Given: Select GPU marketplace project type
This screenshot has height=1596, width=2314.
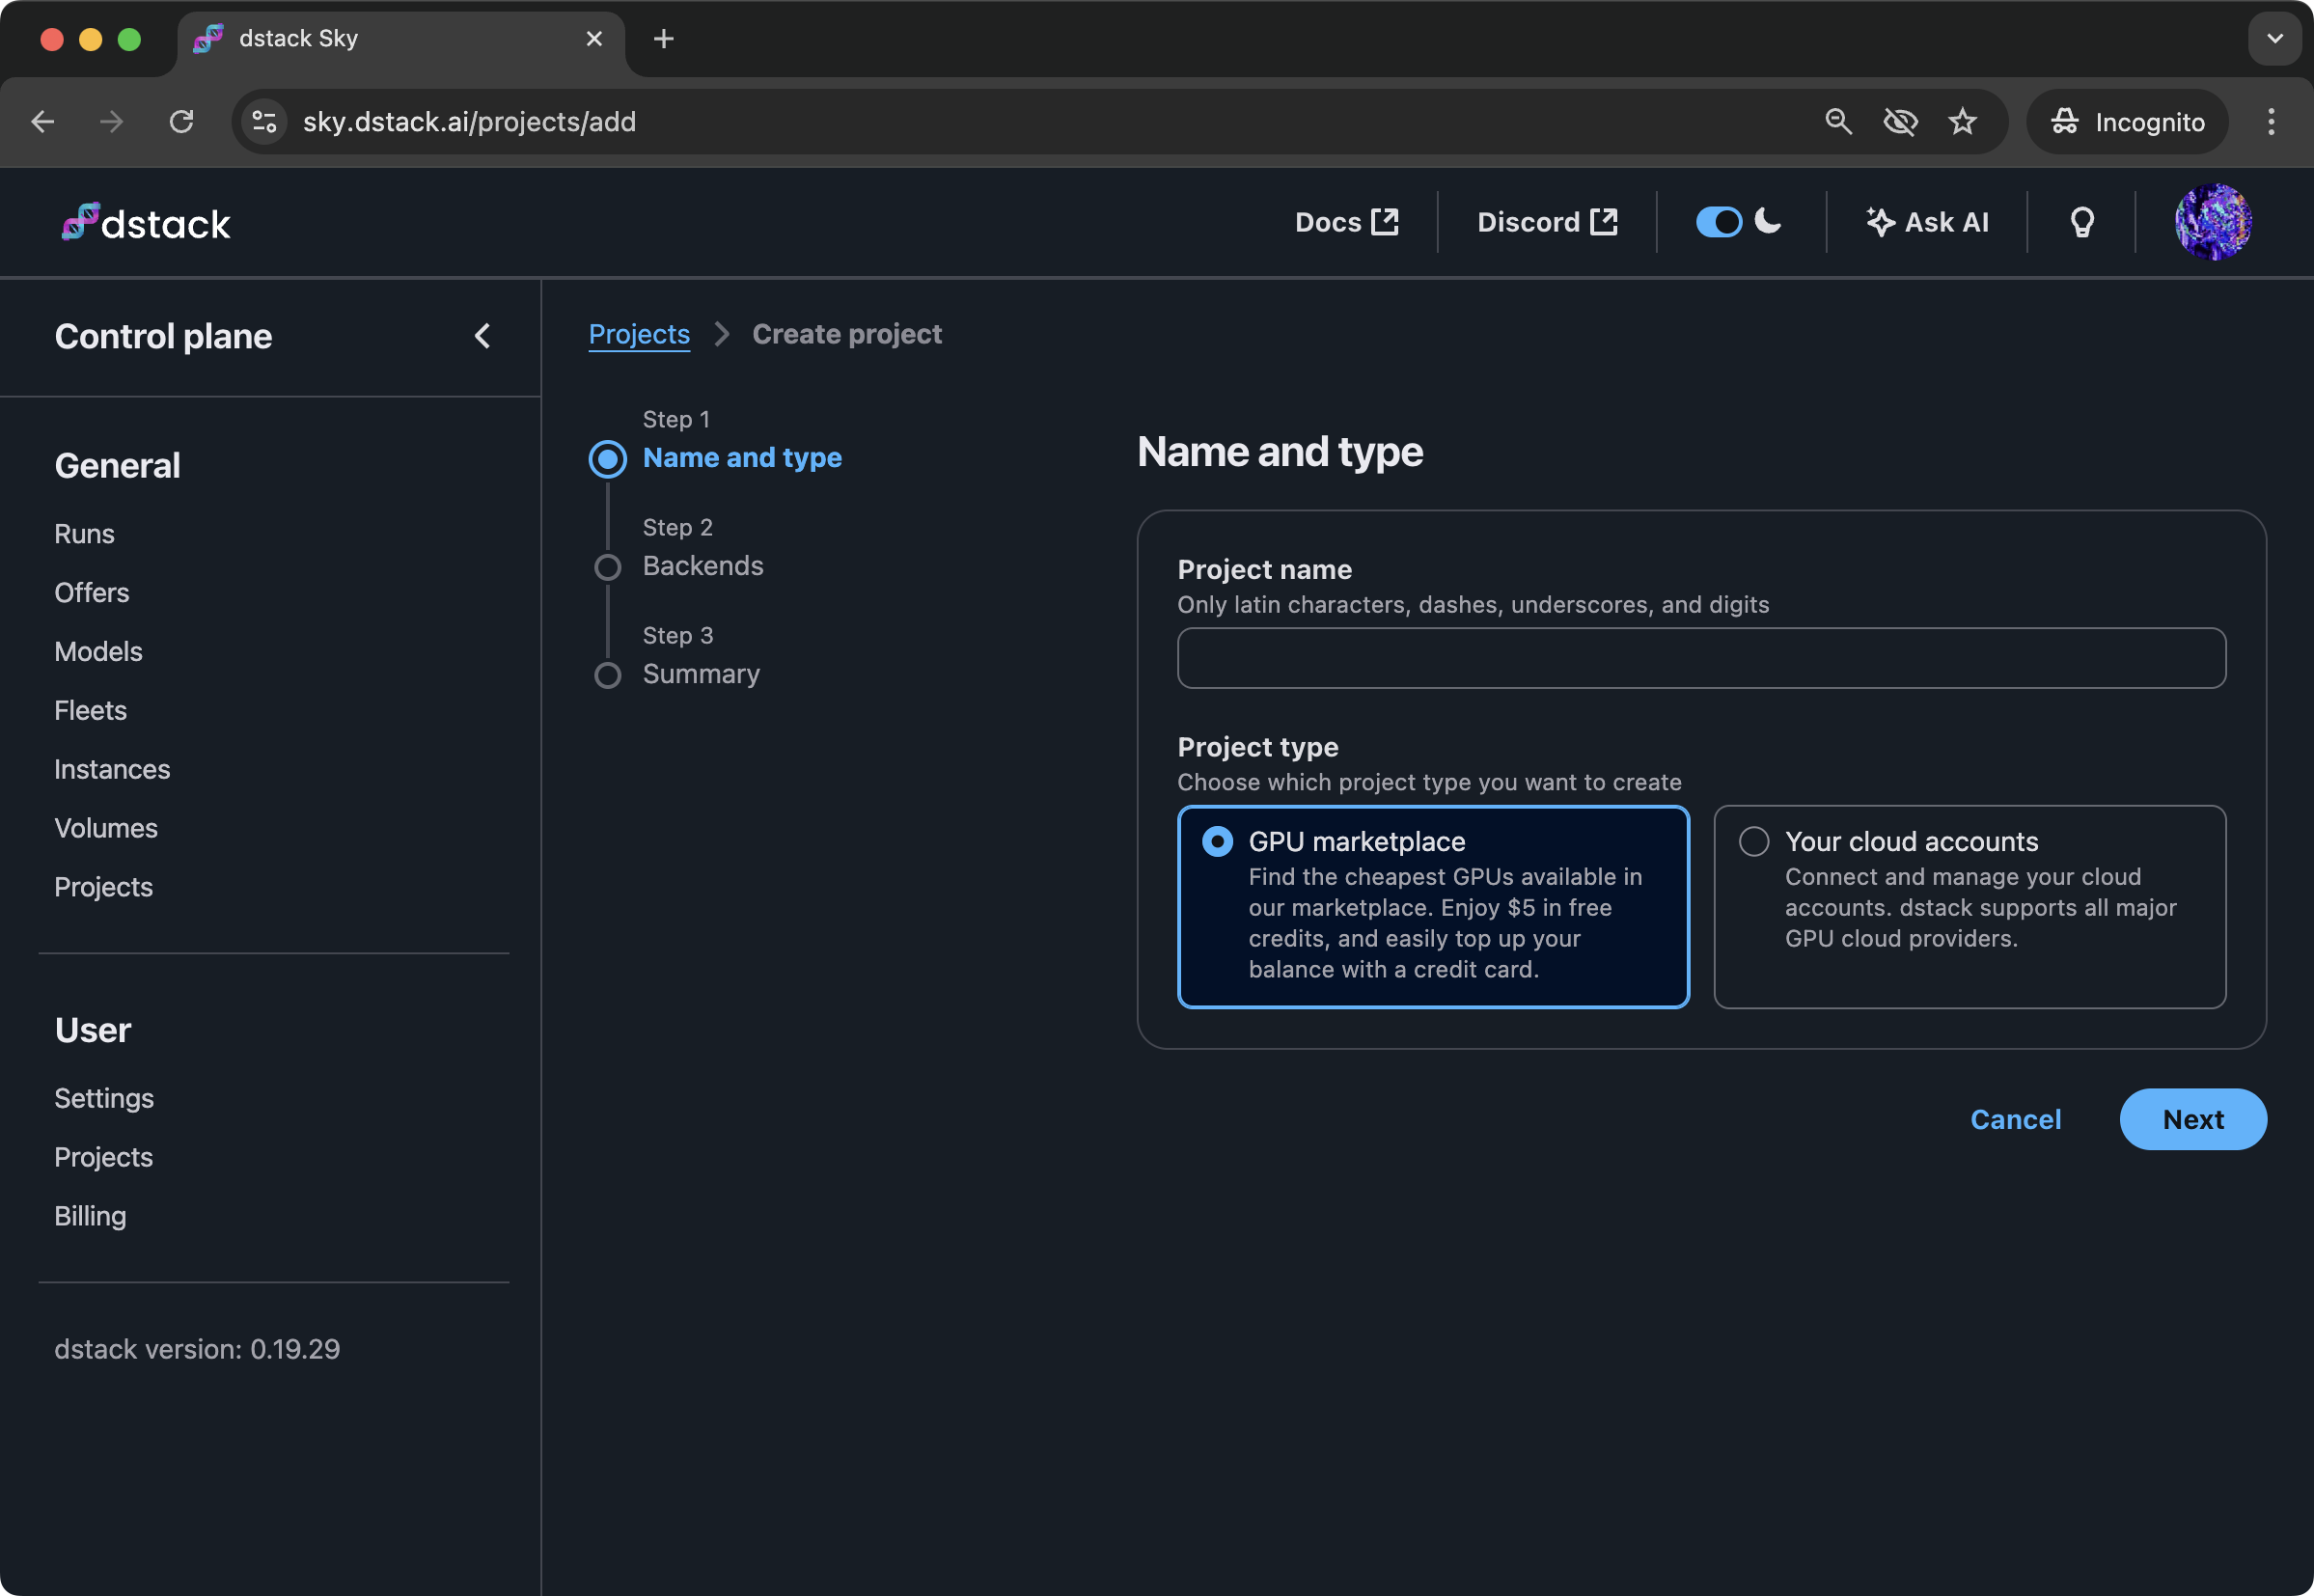Looking at the screenshot, I should click(x=1433, y=907).
